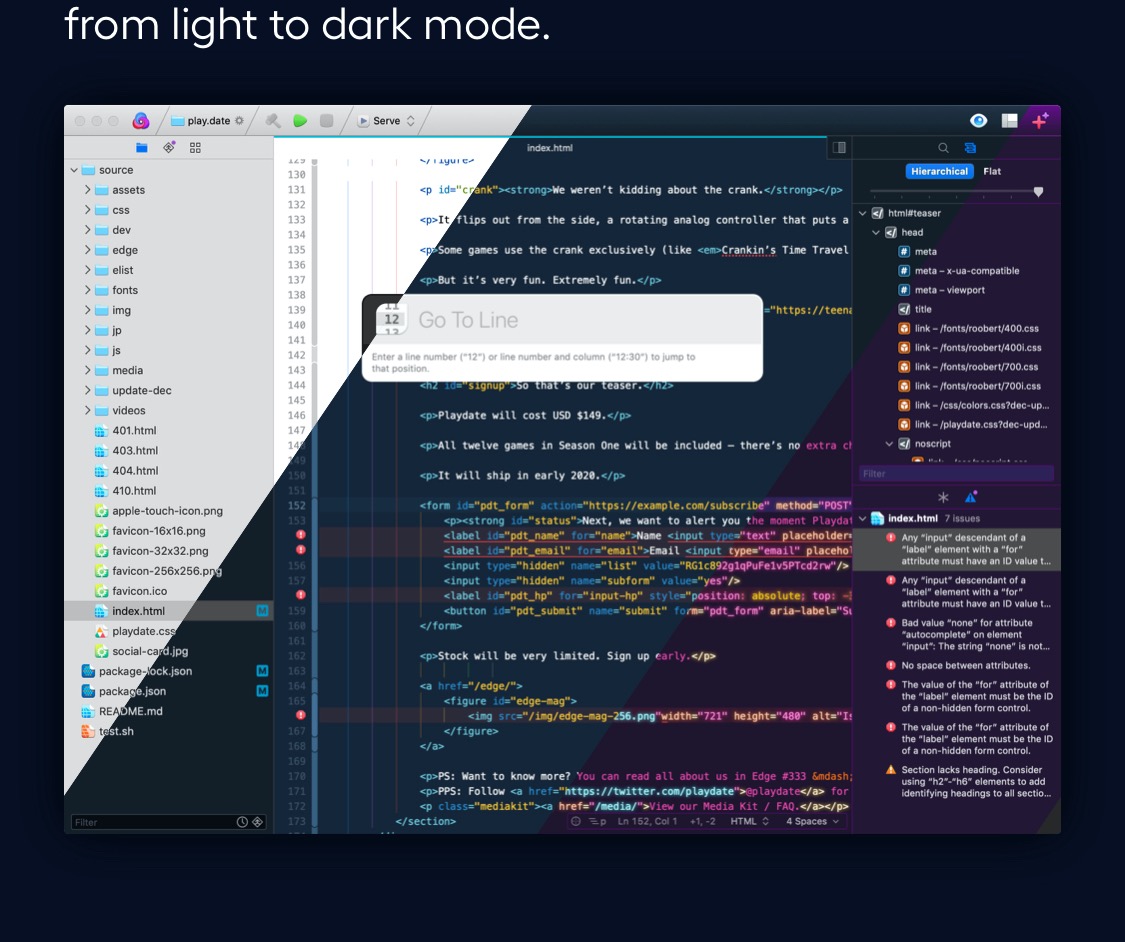
Task: Stop the running task
Action: 326,121
